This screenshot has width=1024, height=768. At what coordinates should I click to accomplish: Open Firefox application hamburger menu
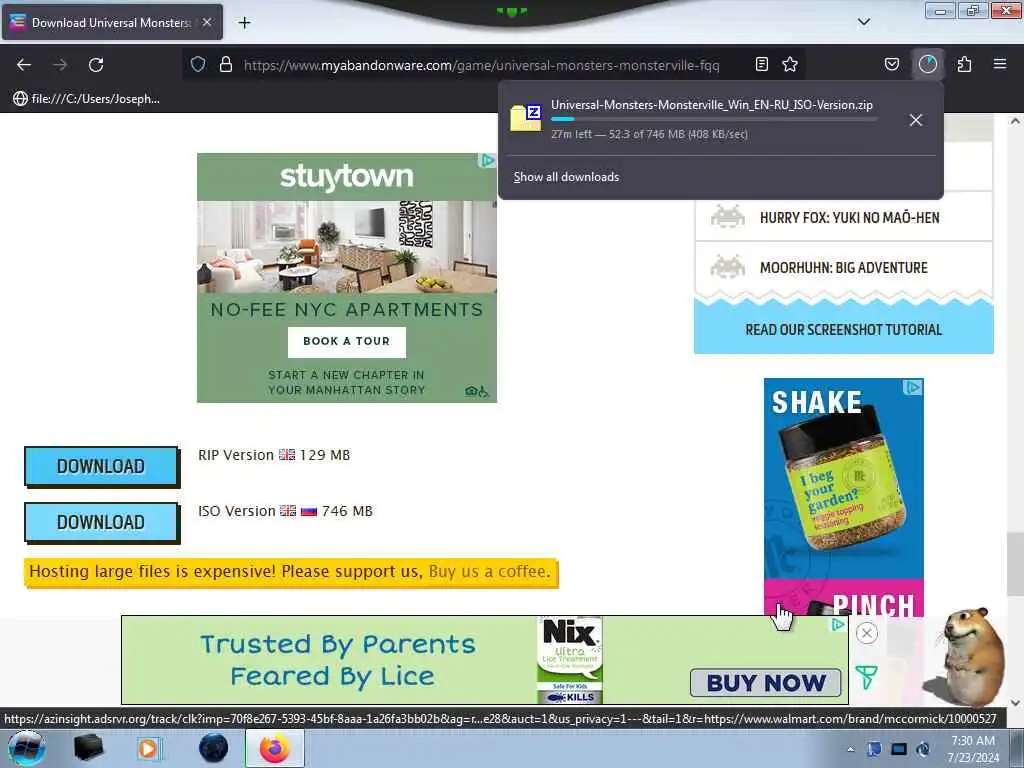[1000, 64]
